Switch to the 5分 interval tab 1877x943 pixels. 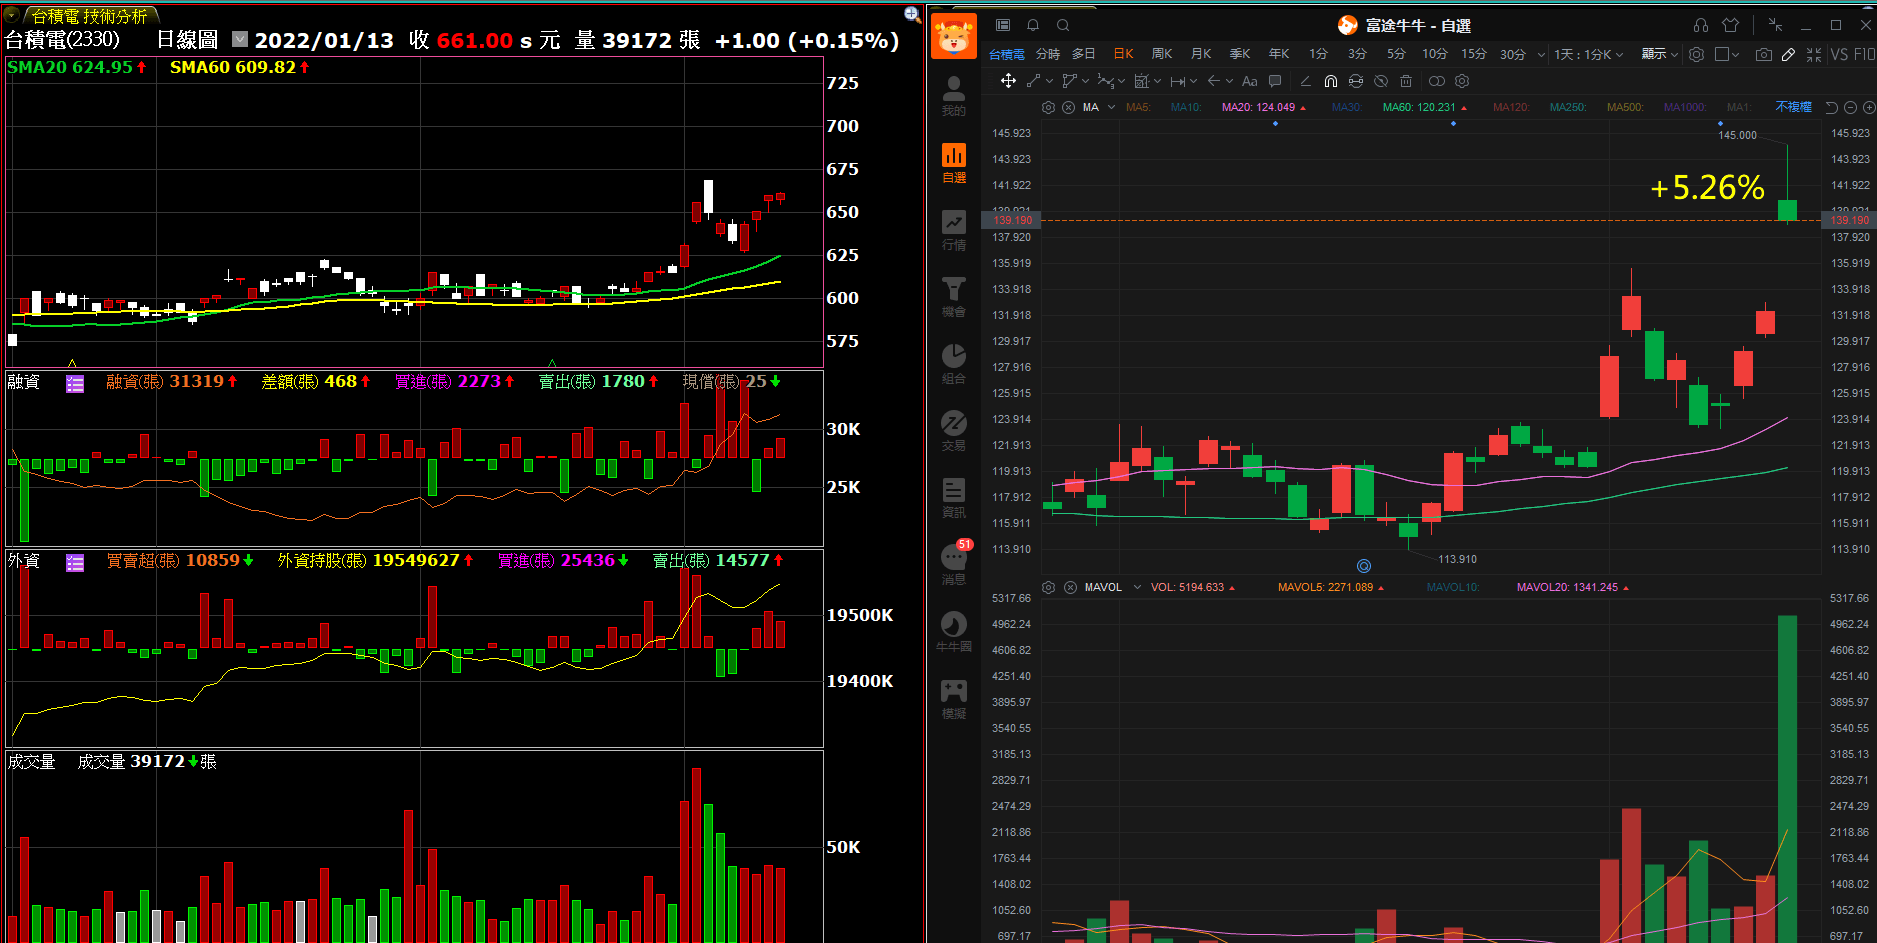point(1396,54)
